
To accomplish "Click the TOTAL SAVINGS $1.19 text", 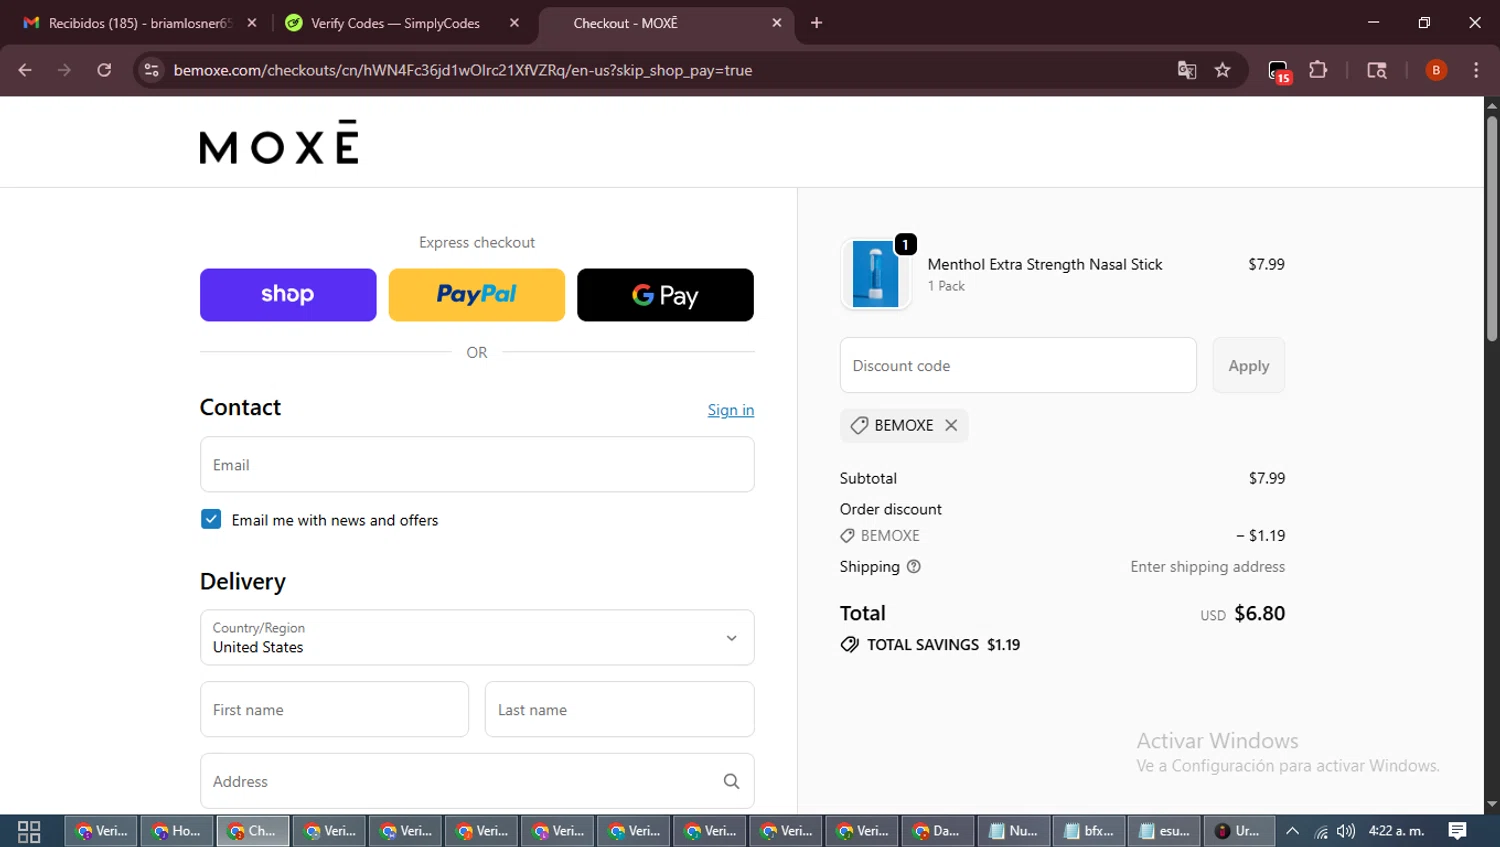I will pyautogui.click(x=943, y=645).
